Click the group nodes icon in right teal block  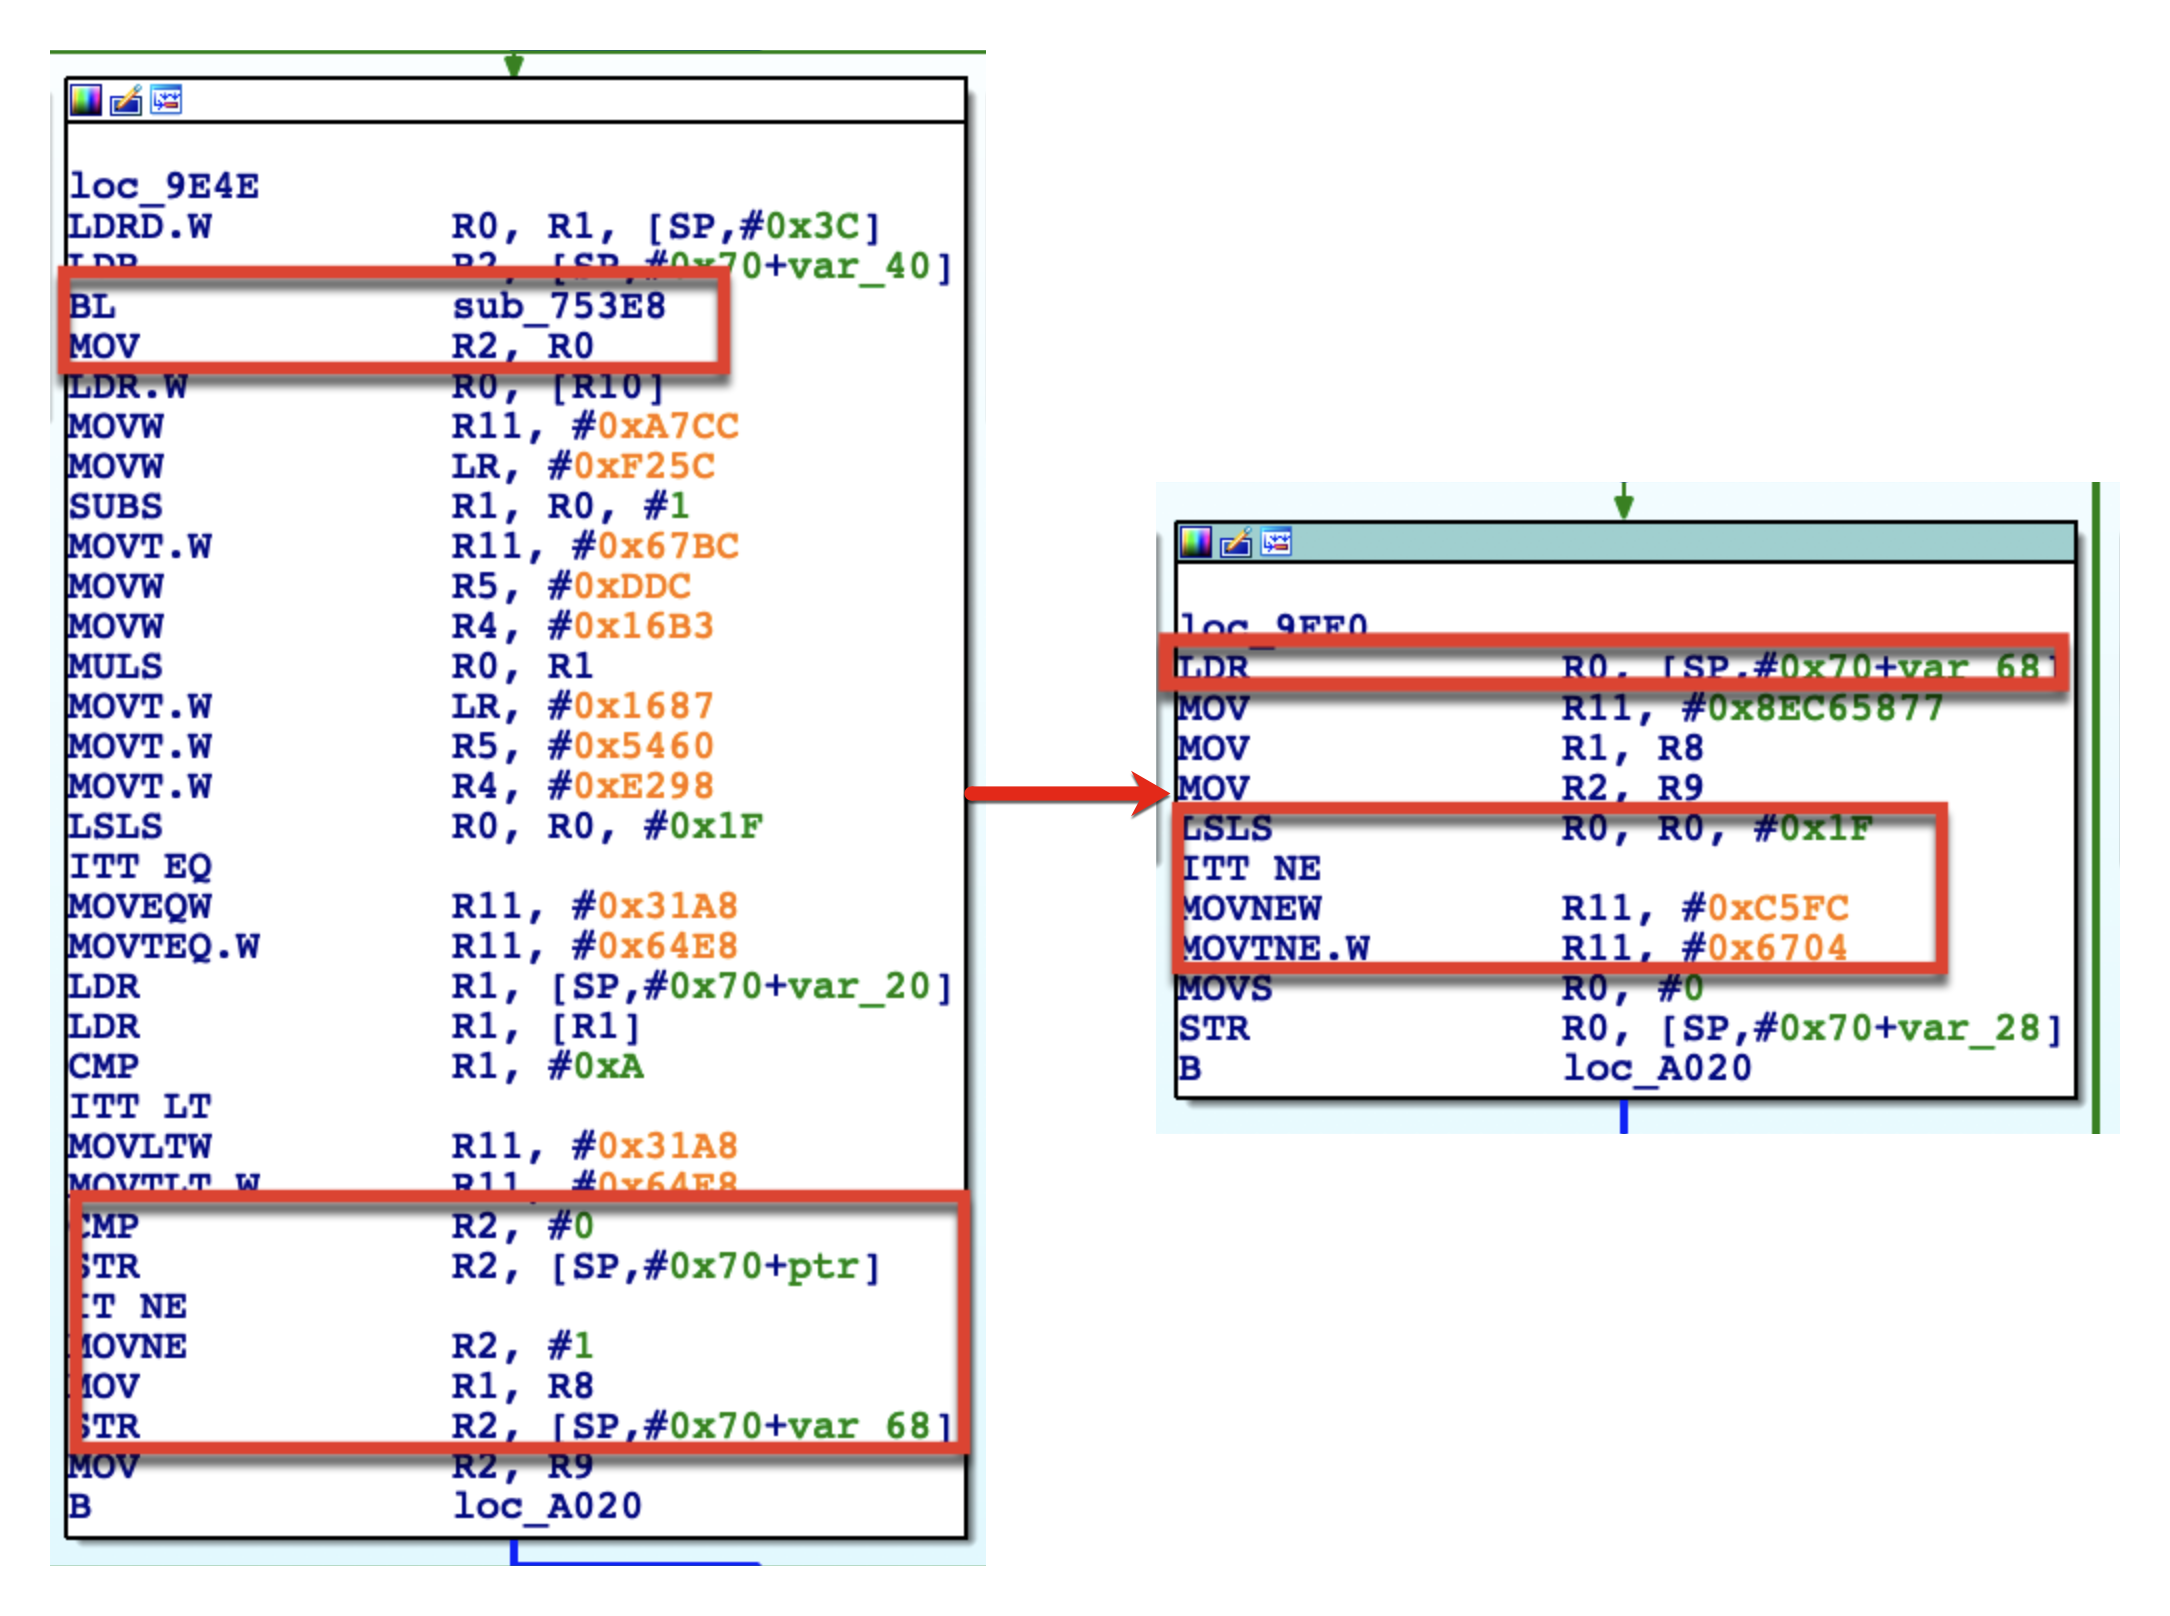pos(1276,543)
